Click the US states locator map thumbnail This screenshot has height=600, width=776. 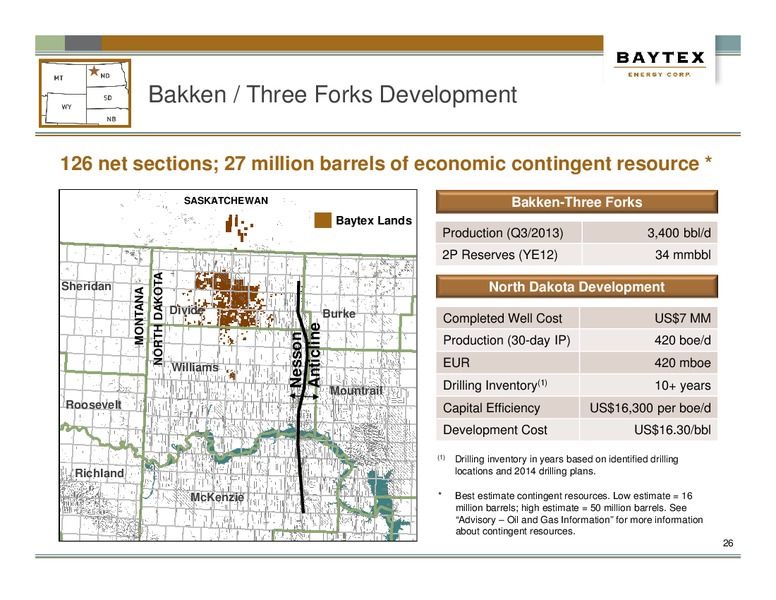pyautogui.click(x=85, y=93)
